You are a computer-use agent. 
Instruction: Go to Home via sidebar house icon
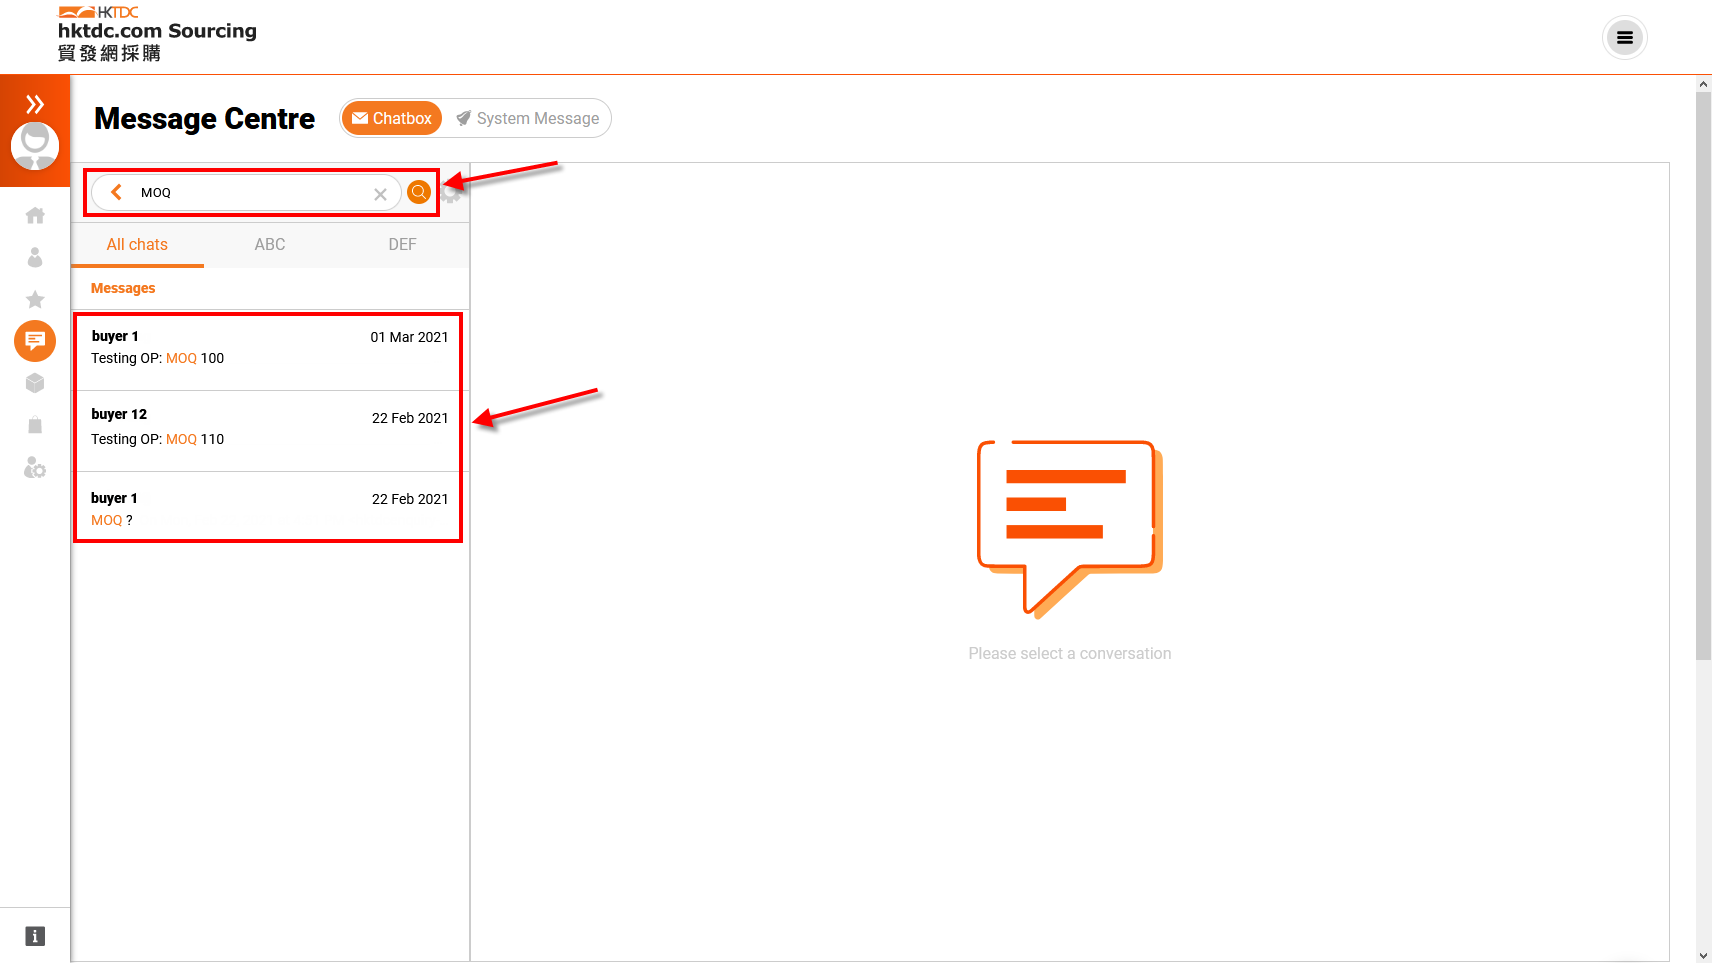click(35, 215)
